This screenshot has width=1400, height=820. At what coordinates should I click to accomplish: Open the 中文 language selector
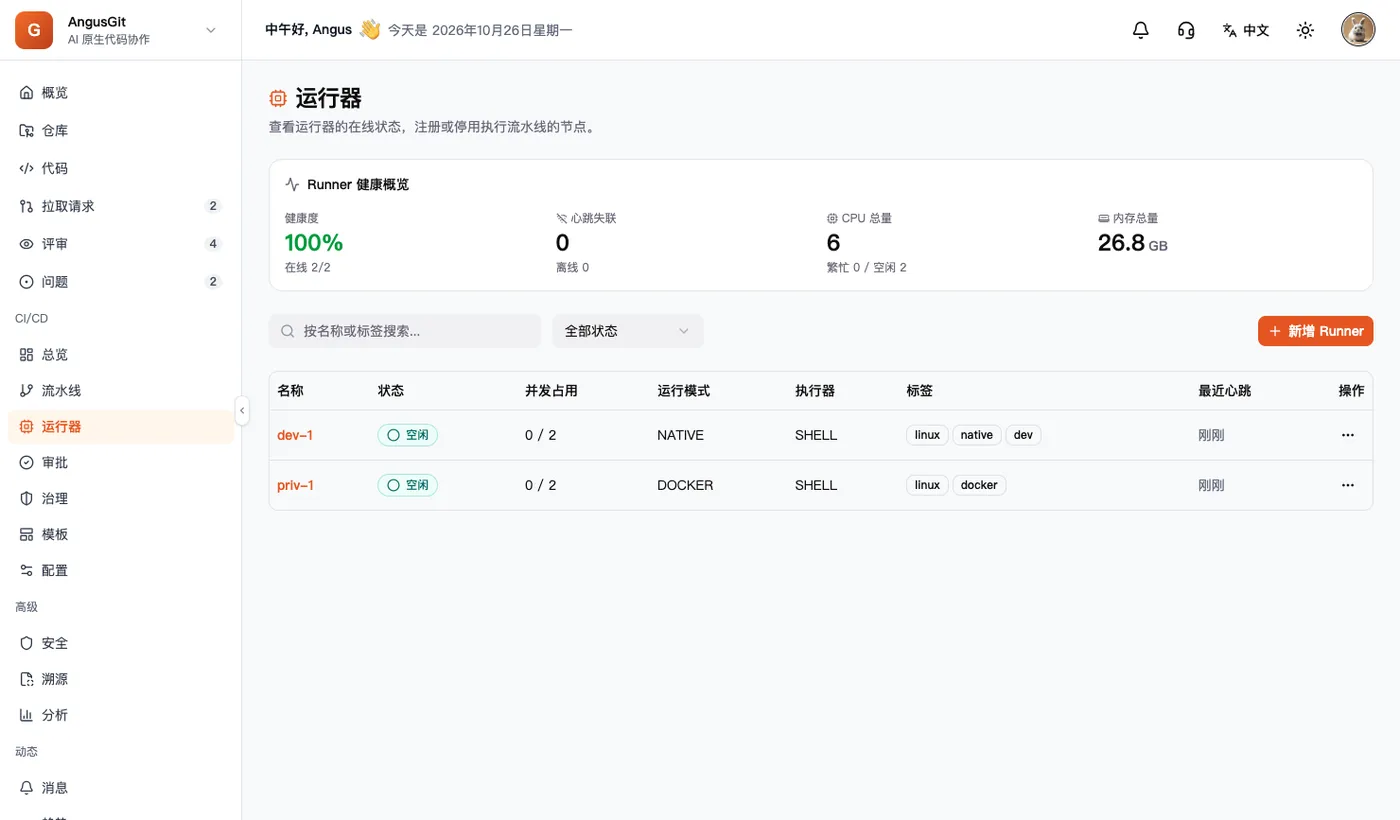pyautogui.click(x=1246, y=30)
